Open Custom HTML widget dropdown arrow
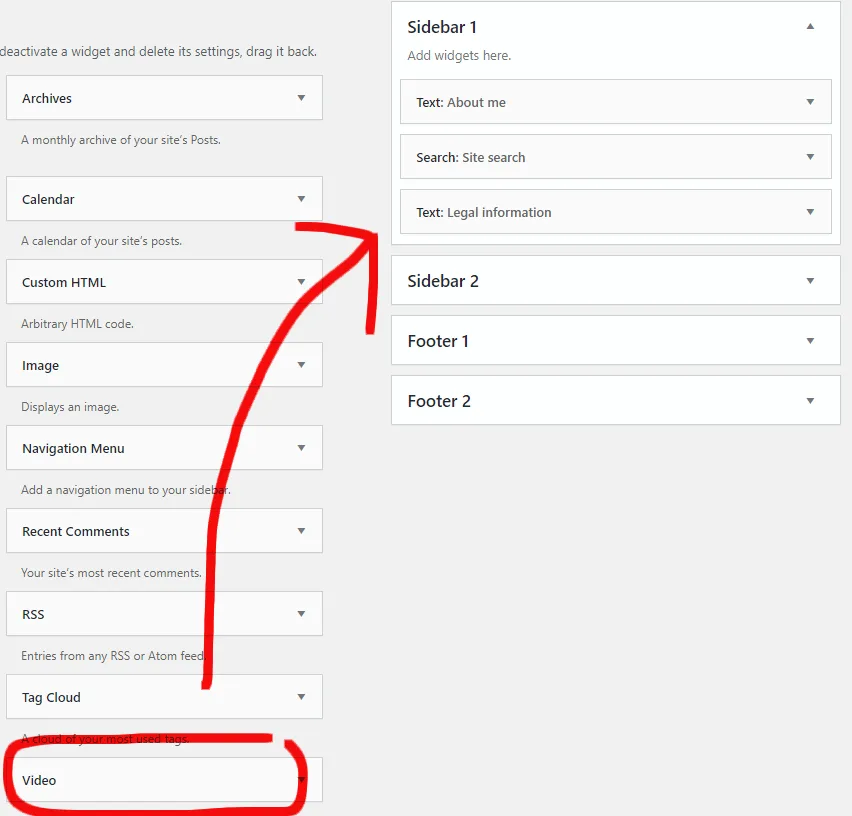This screenshot has height=816, width=852. click(x=301, y=282)
